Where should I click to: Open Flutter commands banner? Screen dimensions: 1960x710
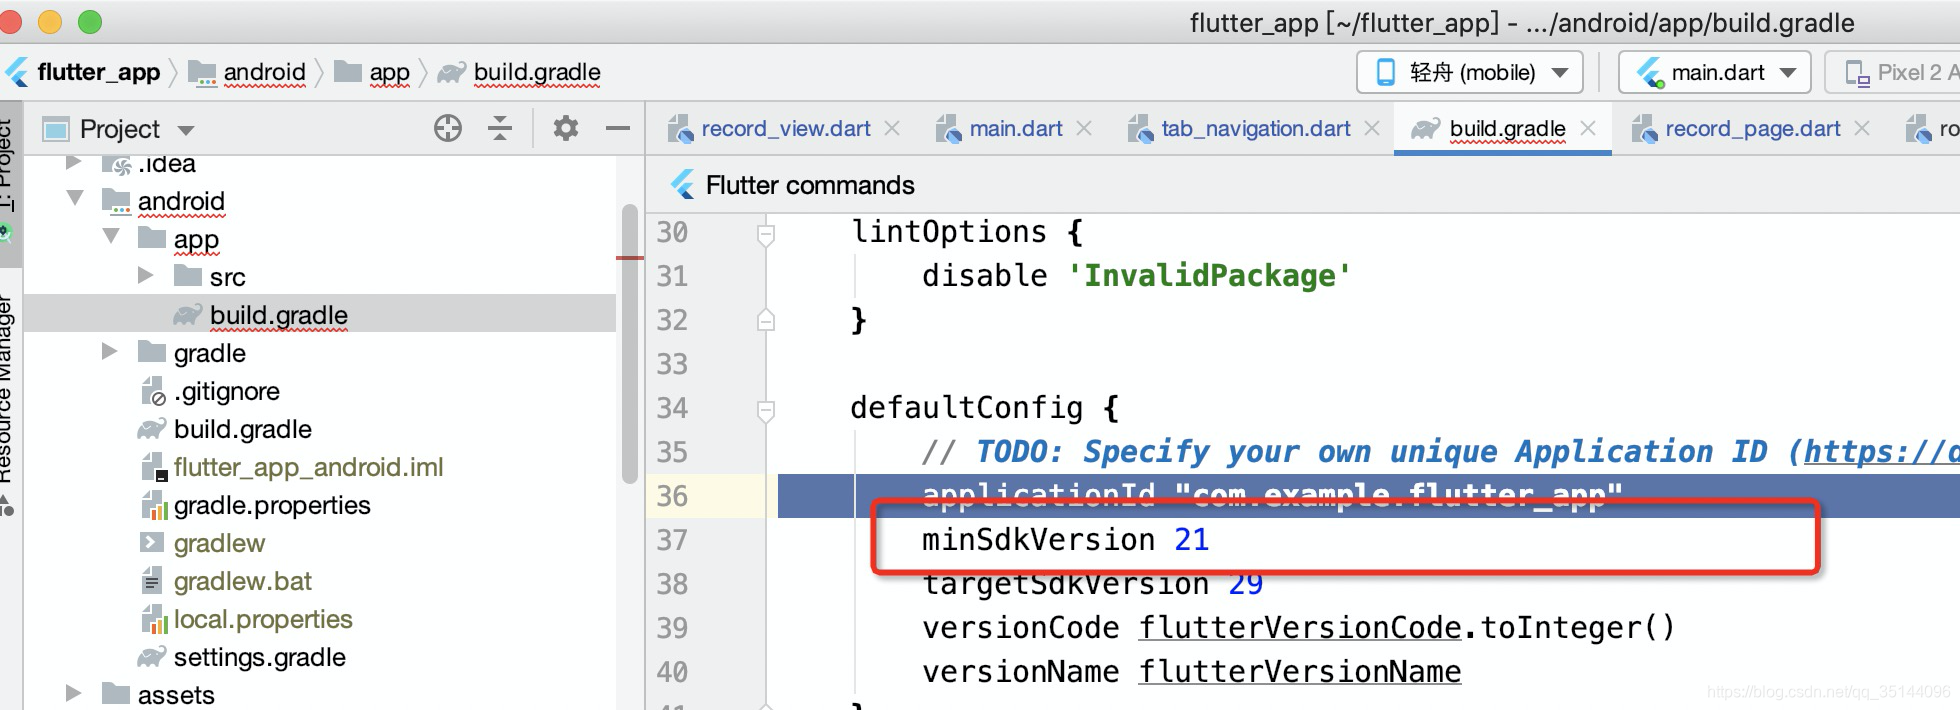click(810, 185)
